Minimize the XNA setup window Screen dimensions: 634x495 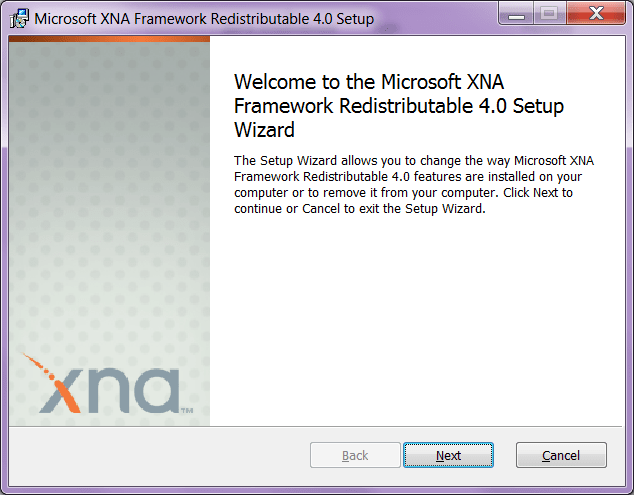(x=516, y=14)
